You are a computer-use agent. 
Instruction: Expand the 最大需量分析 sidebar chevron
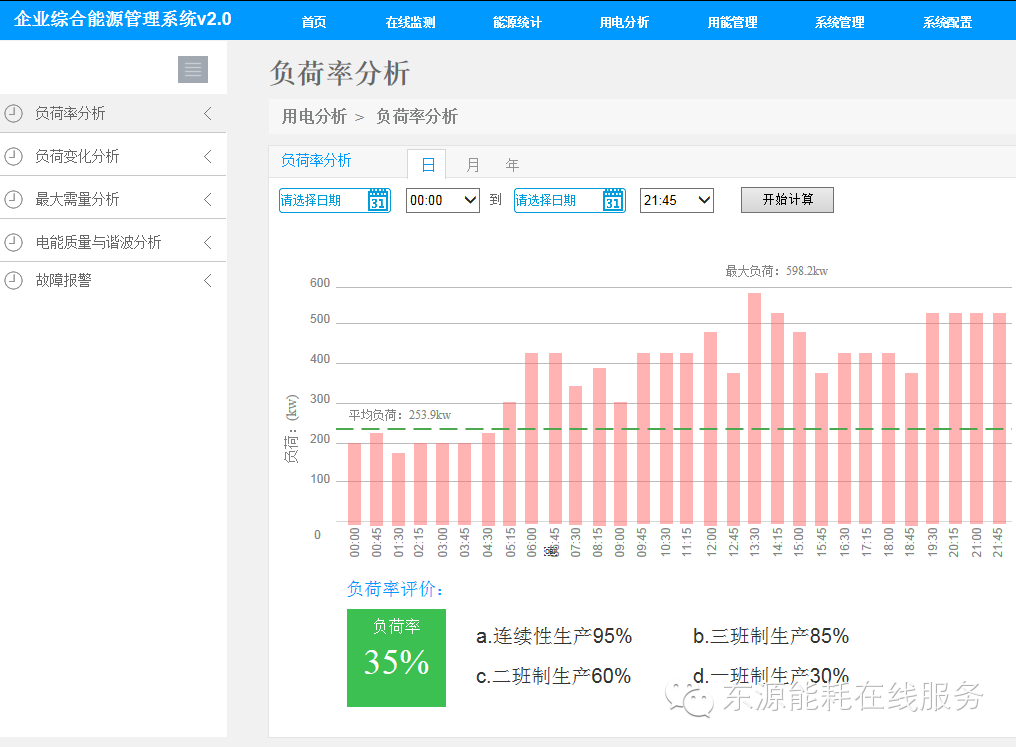tap(208, 199)
